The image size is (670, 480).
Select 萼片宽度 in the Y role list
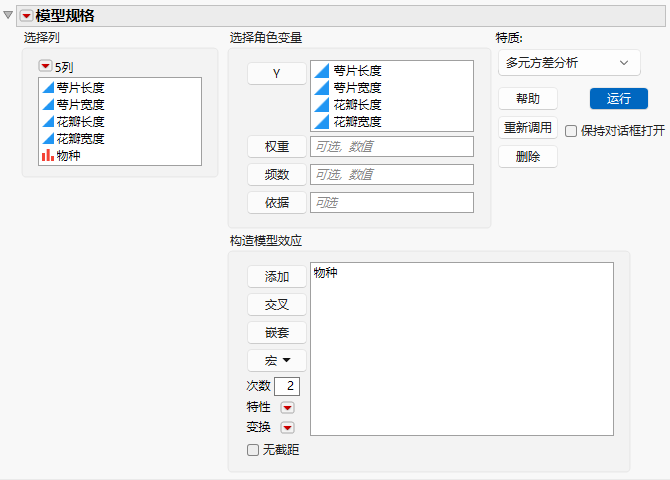click(348, 88)
